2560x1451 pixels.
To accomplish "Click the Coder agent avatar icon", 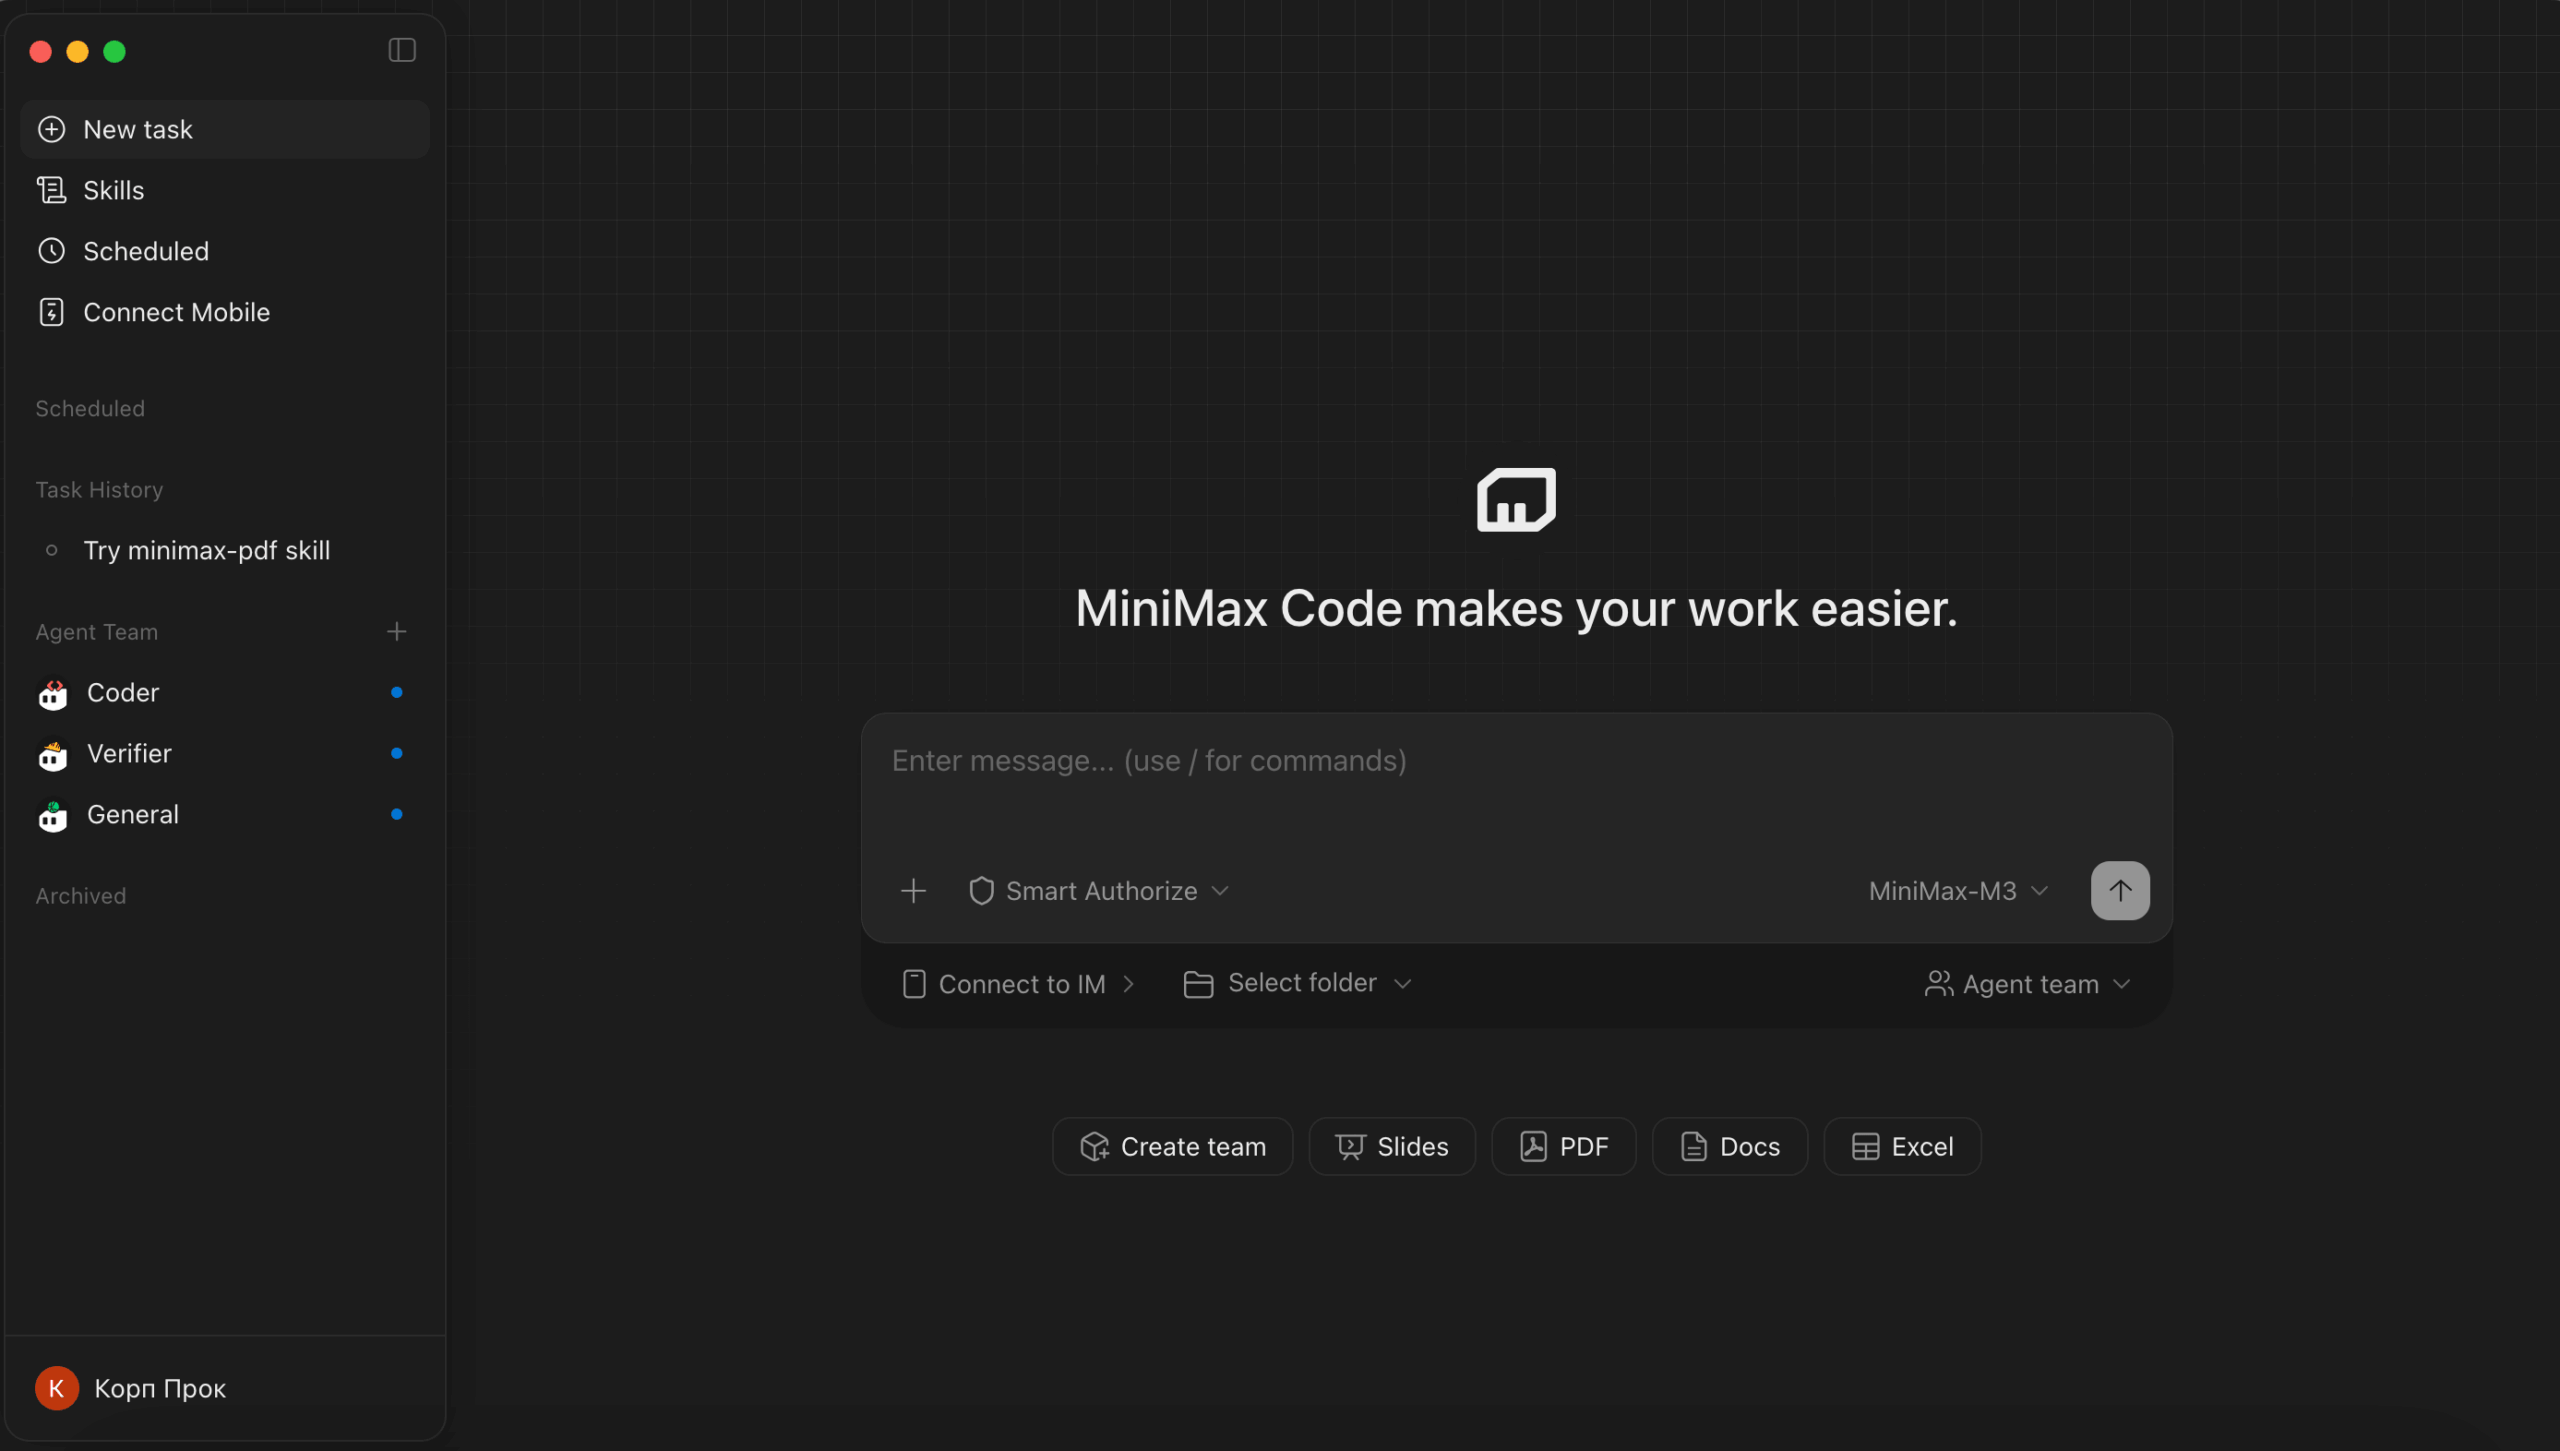I will click(53, 693).
